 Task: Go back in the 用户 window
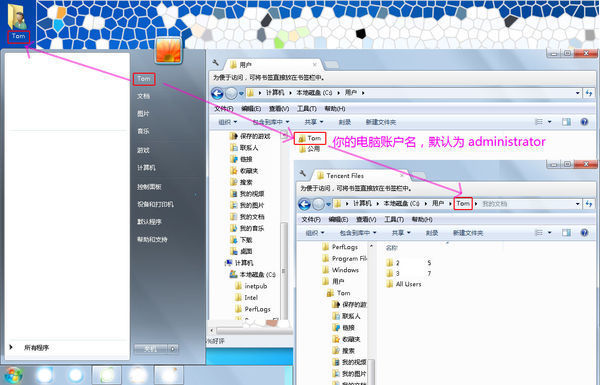tap(217, 93)
